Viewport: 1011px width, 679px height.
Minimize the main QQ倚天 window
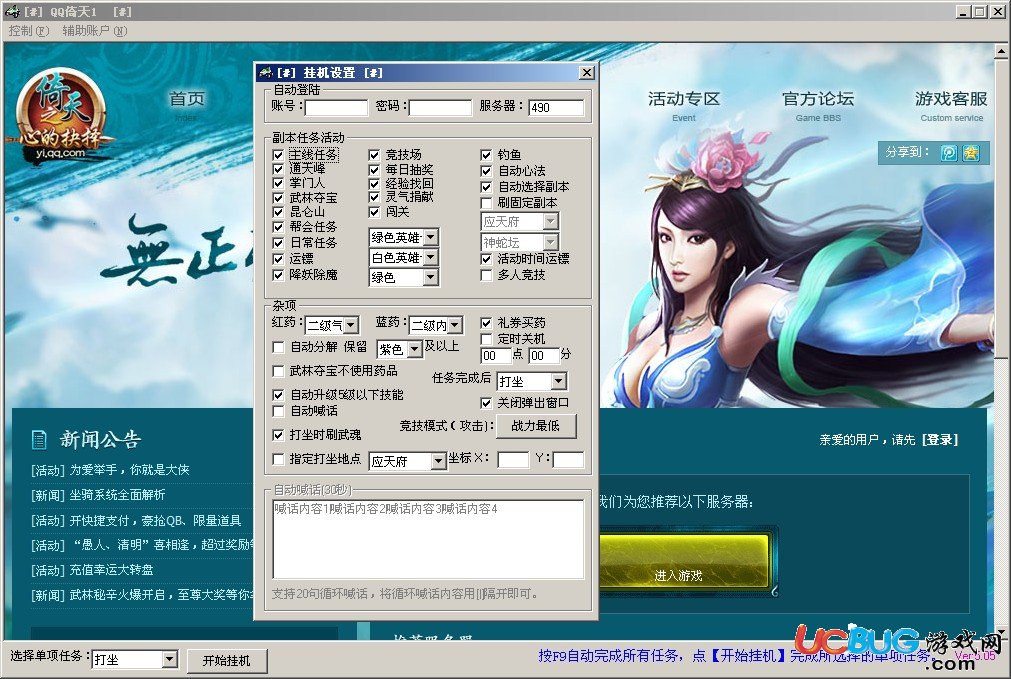tap(964, 12)
